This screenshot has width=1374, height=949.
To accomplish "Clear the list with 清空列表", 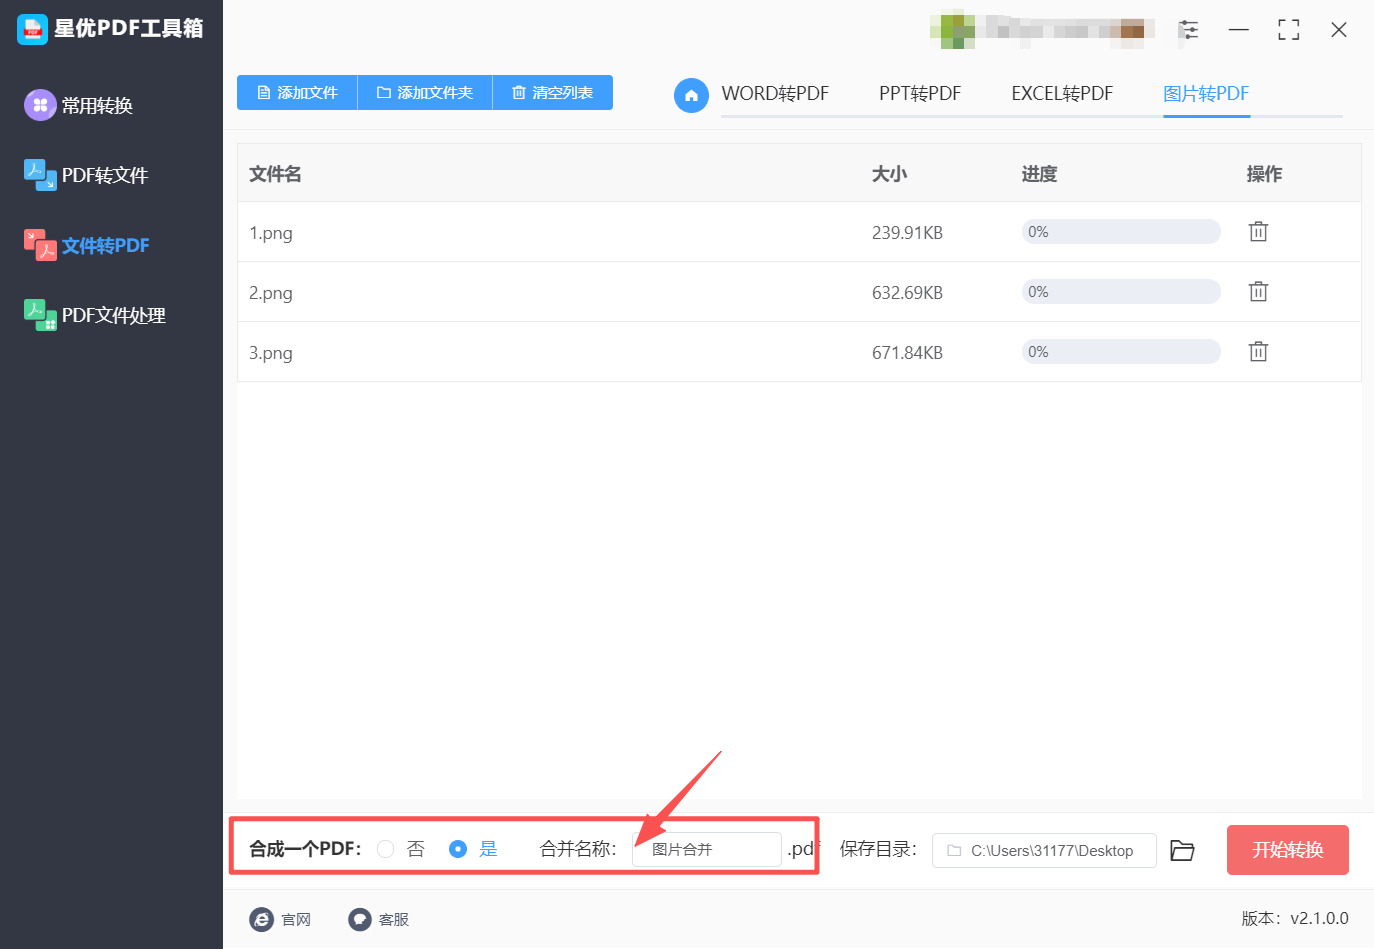I will (553, 93).
